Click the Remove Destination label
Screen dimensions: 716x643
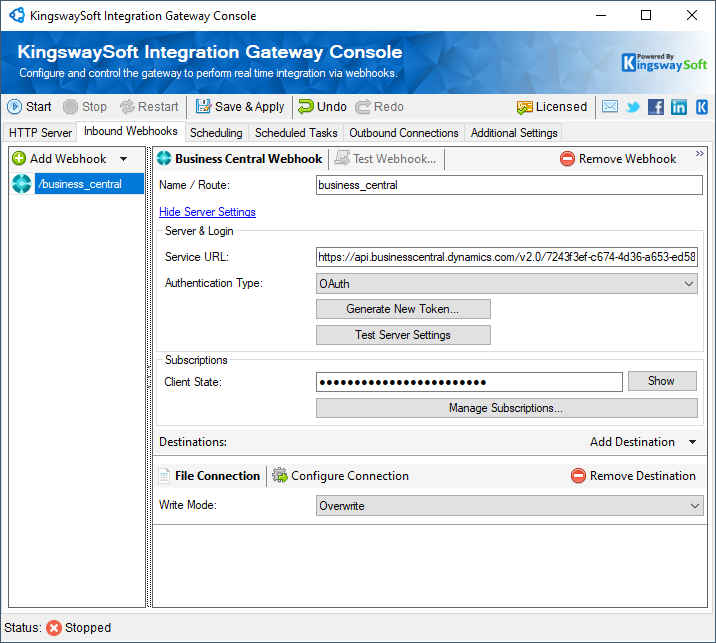[642, 476]
